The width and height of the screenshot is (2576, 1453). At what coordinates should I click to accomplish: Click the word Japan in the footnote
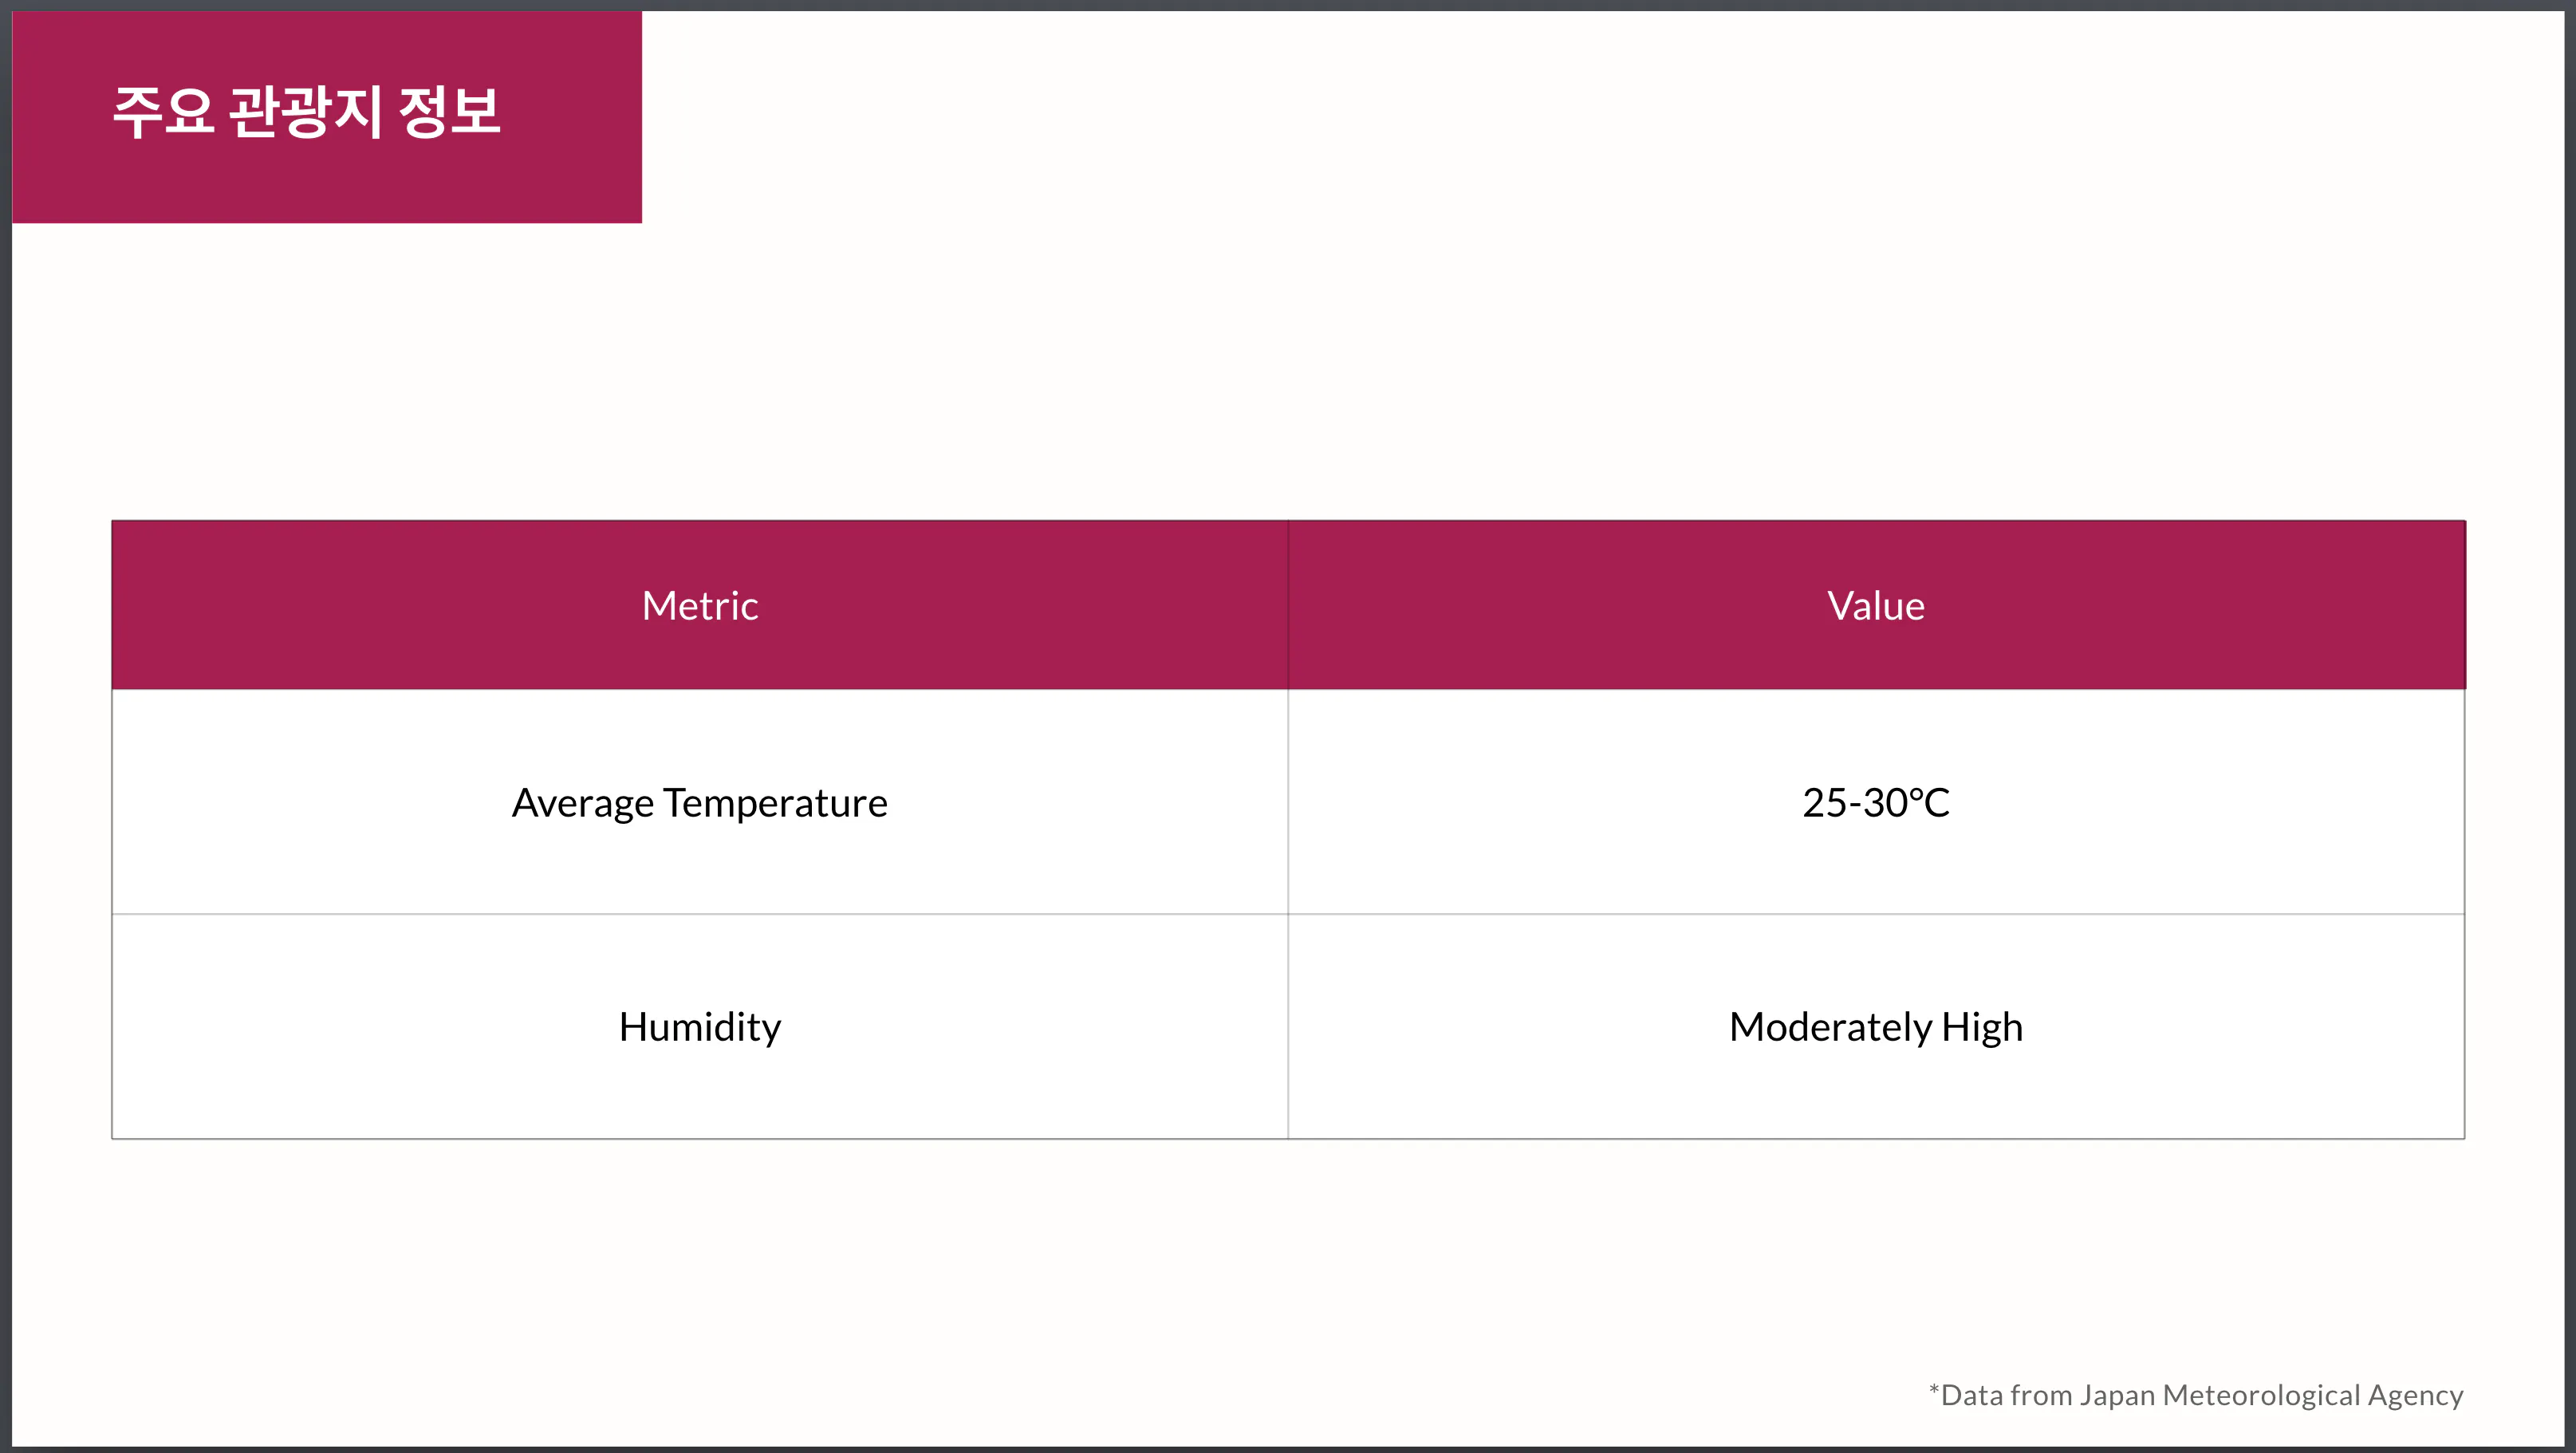coord(2117,1395)
